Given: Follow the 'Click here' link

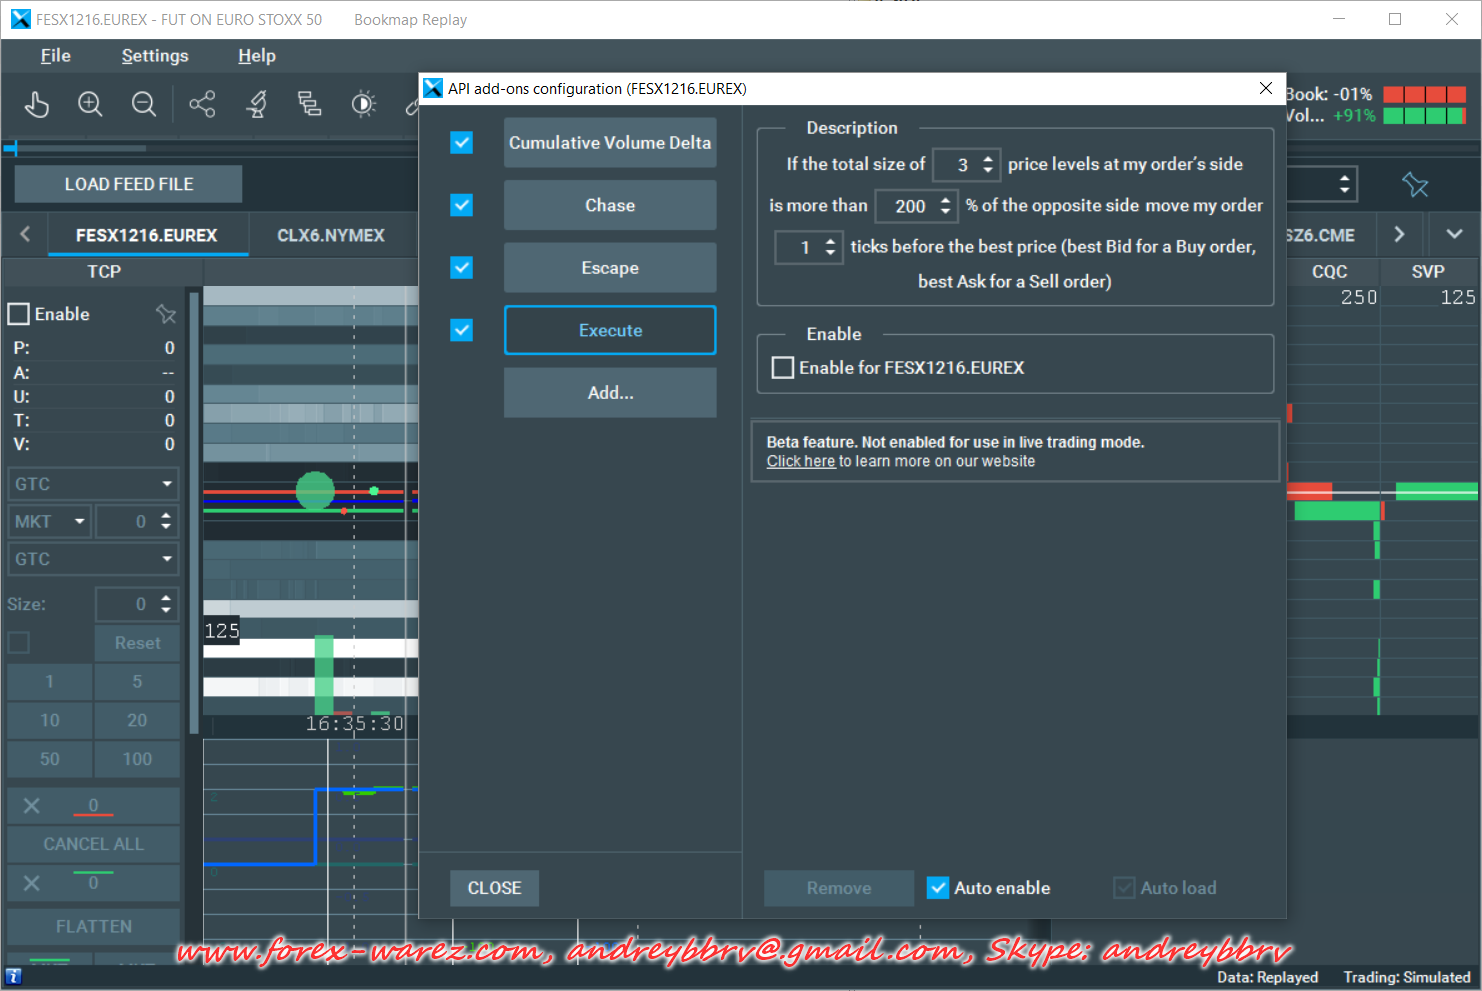Looking at the screenshot, I should pyautogui.click(x=800, y=462).
